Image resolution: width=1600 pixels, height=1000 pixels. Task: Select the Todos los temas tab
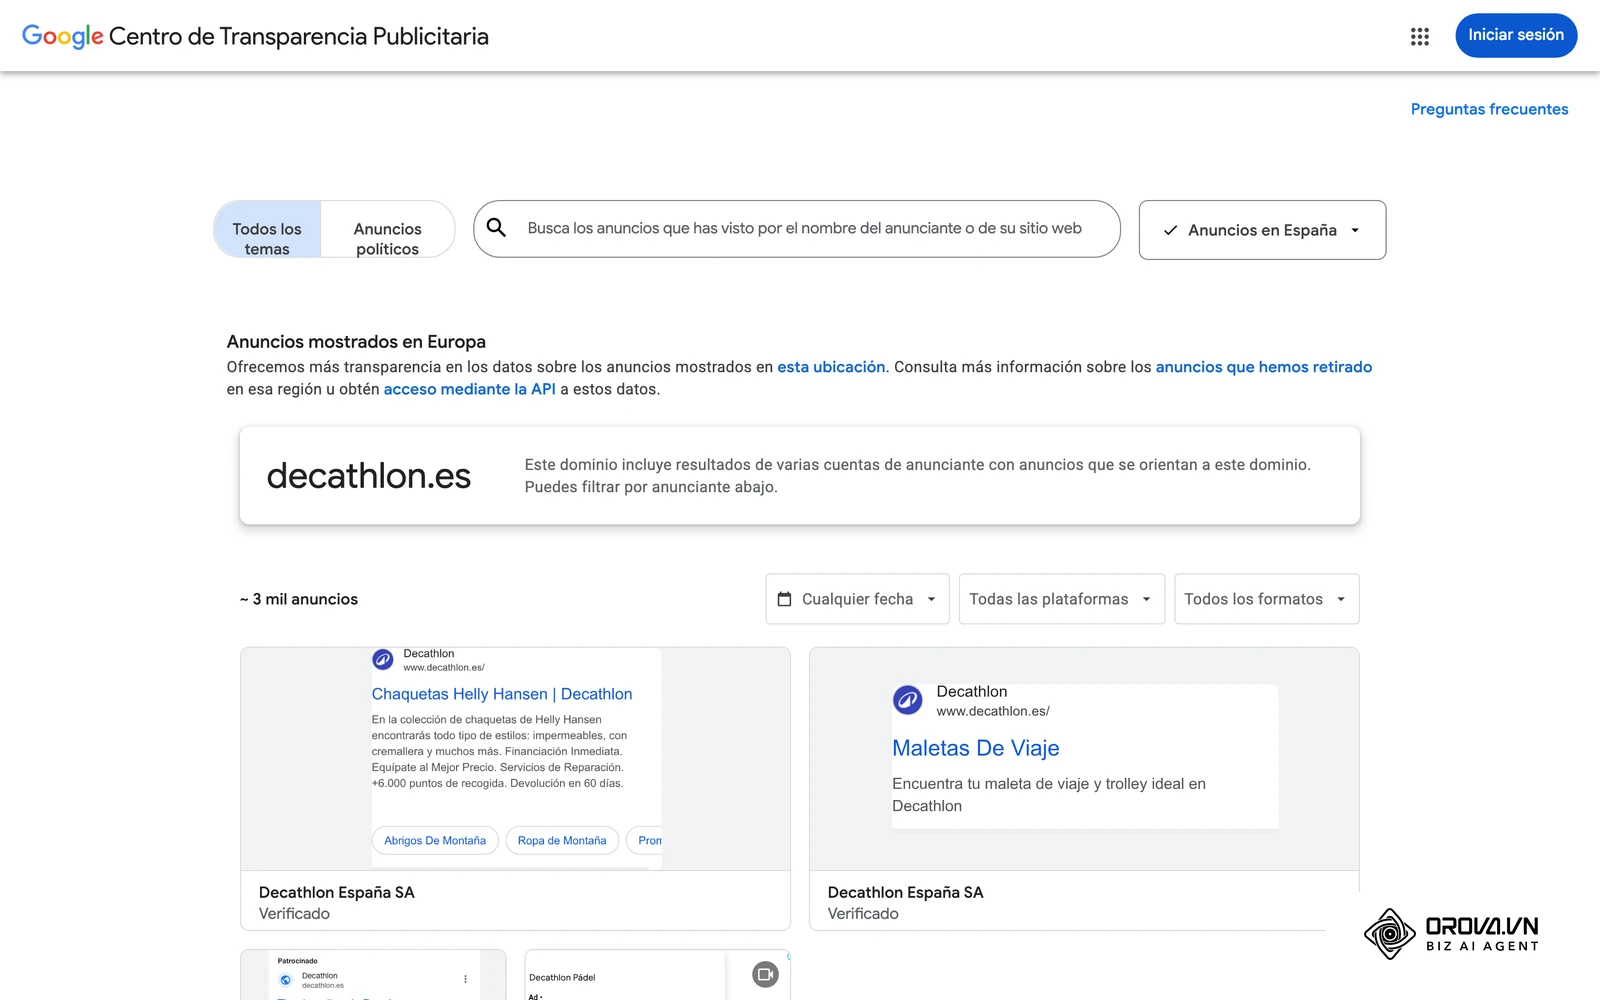(x=267, y=230)
